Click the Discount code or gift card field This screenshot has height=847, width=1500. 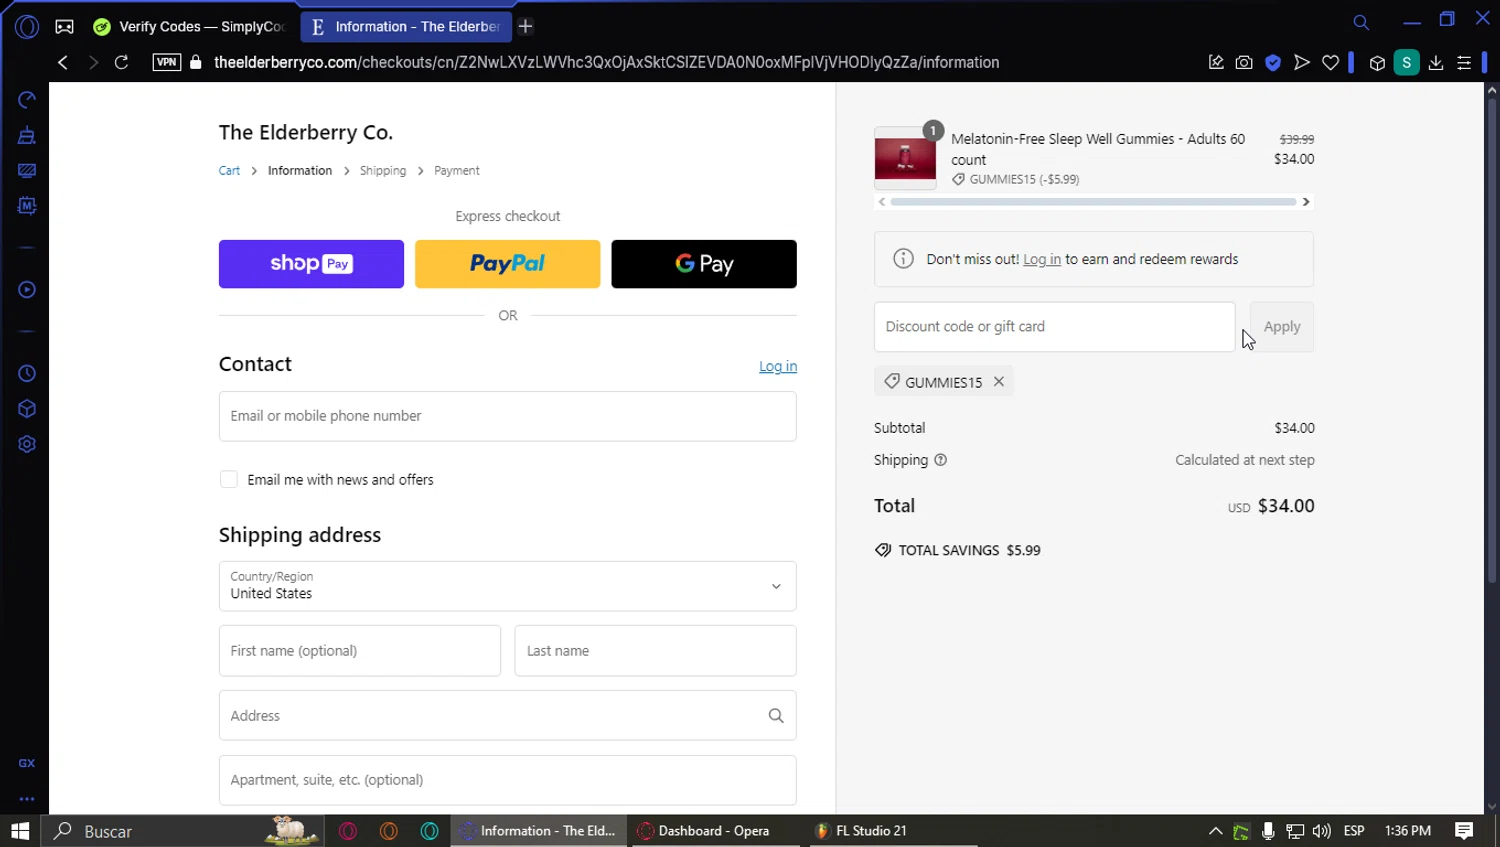tap(1055, 327)
